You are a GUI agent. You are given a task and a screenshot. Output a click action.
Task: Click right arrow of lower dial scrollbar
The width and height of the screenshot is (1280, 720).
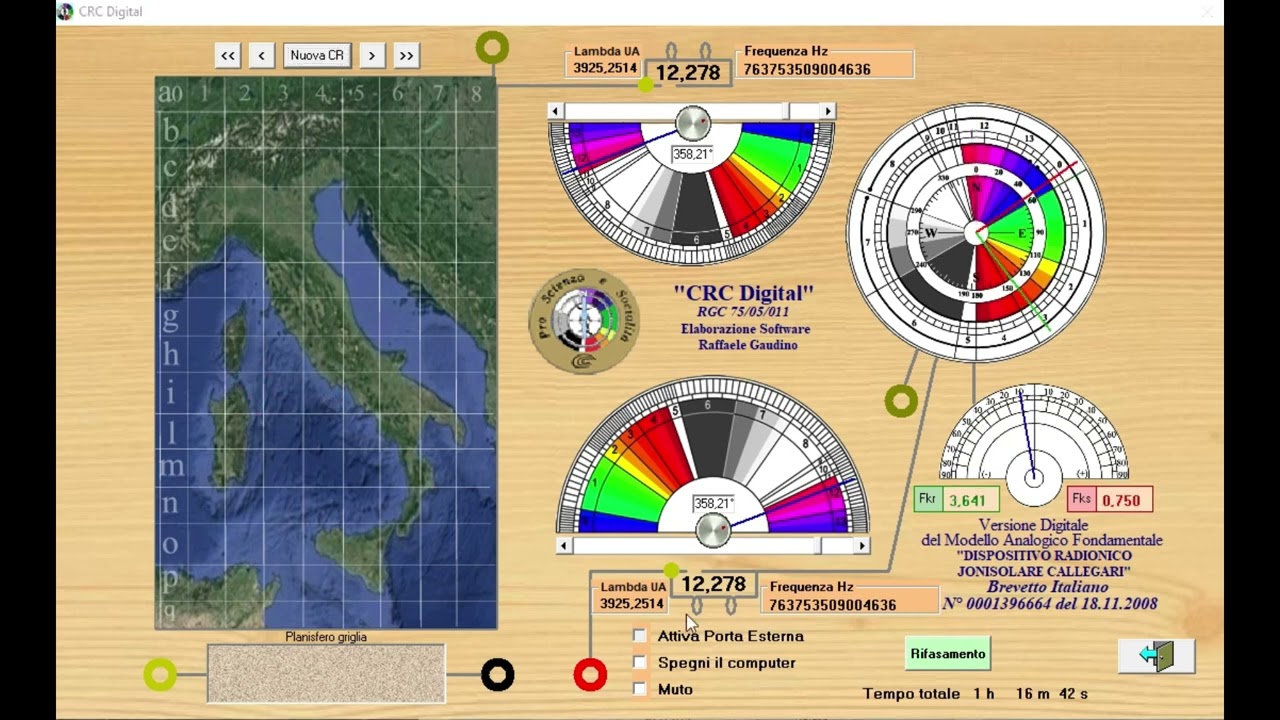[862, 546]
